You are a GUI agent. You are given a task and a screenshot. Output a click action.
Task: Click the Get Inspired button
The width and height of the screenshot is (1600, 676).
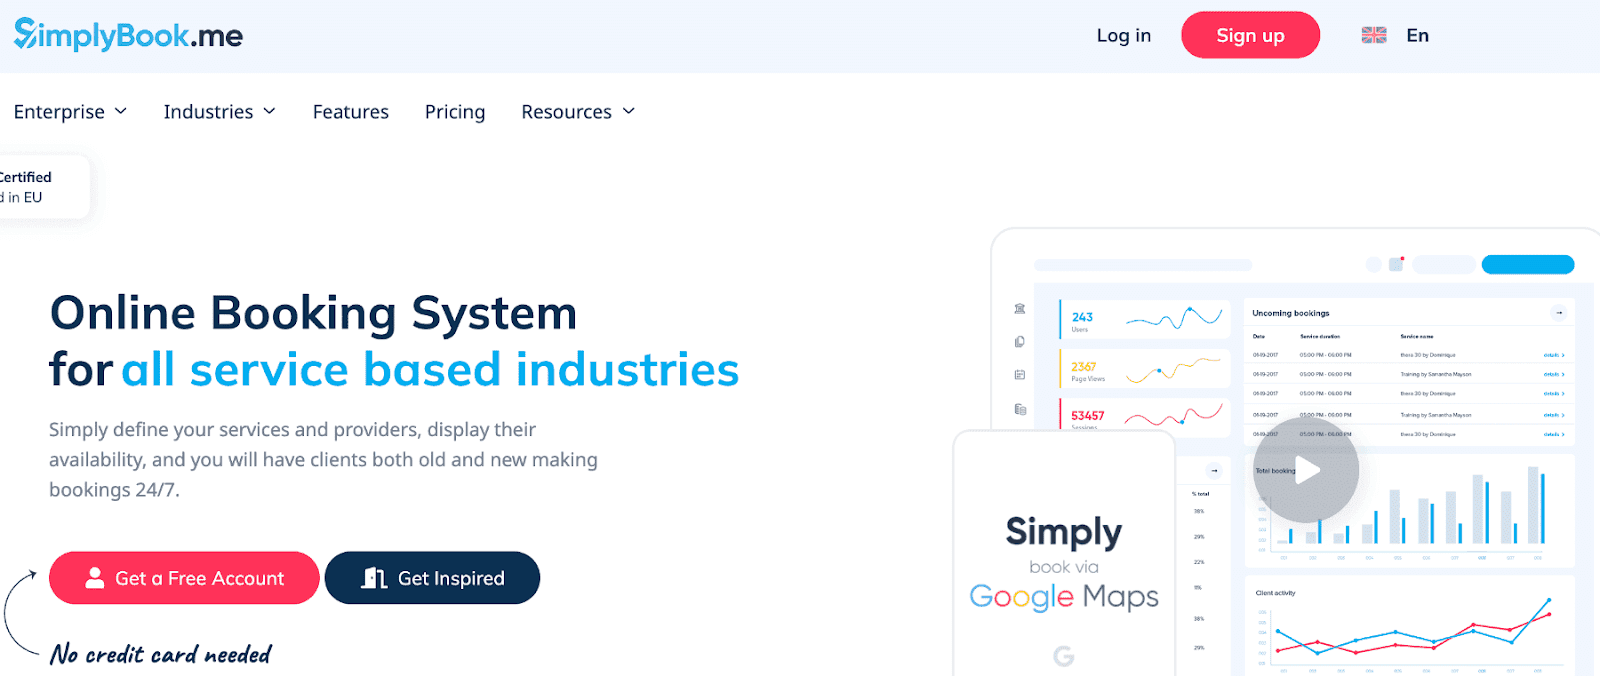pos(432,578)
